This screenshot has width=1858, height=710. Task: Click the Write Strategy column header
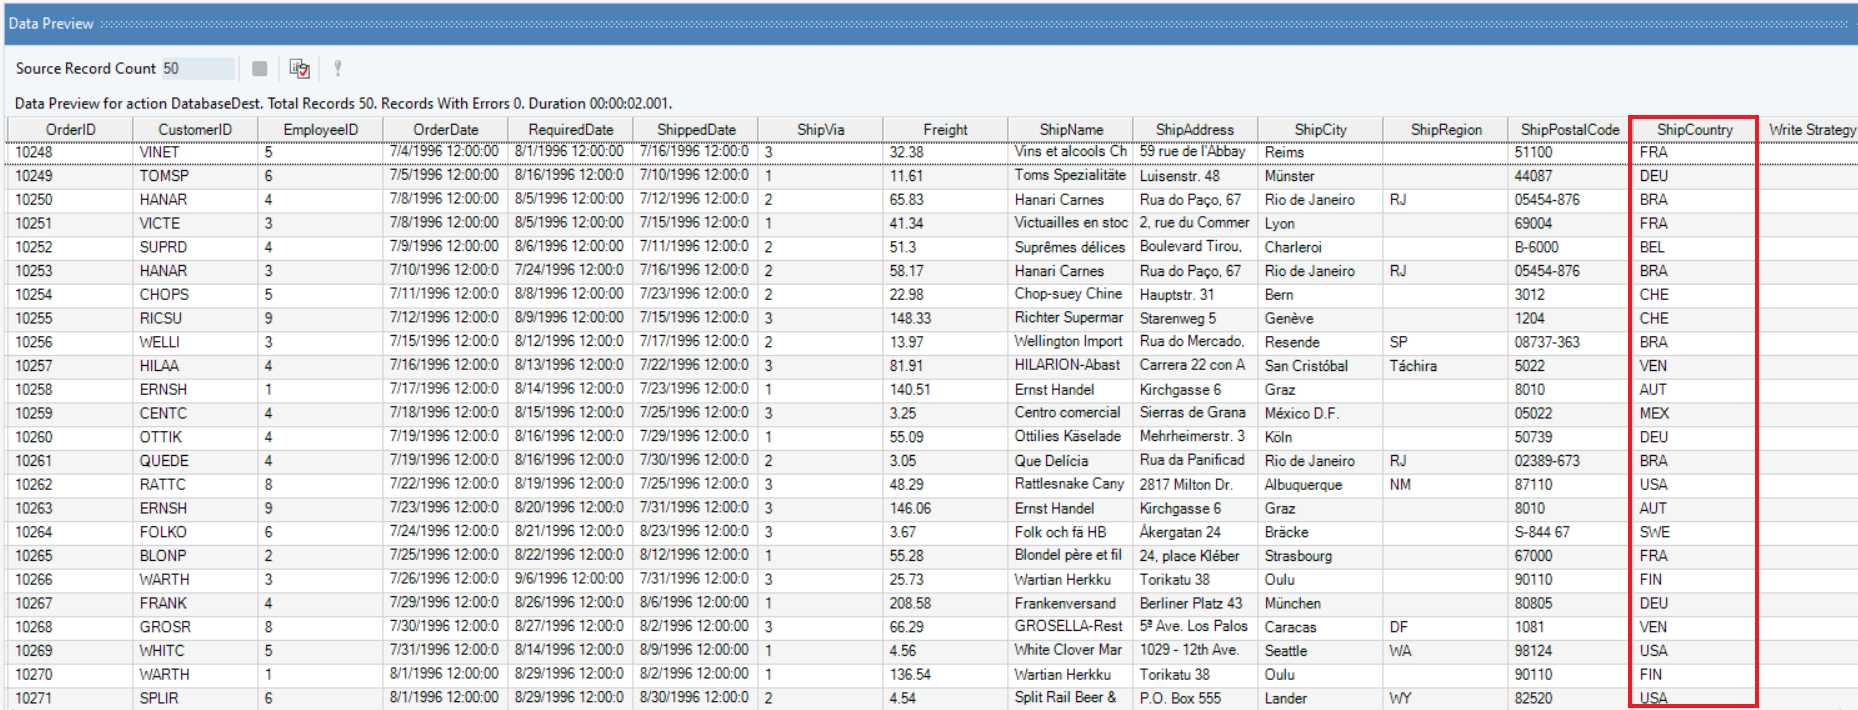[x=1811, y=130]
